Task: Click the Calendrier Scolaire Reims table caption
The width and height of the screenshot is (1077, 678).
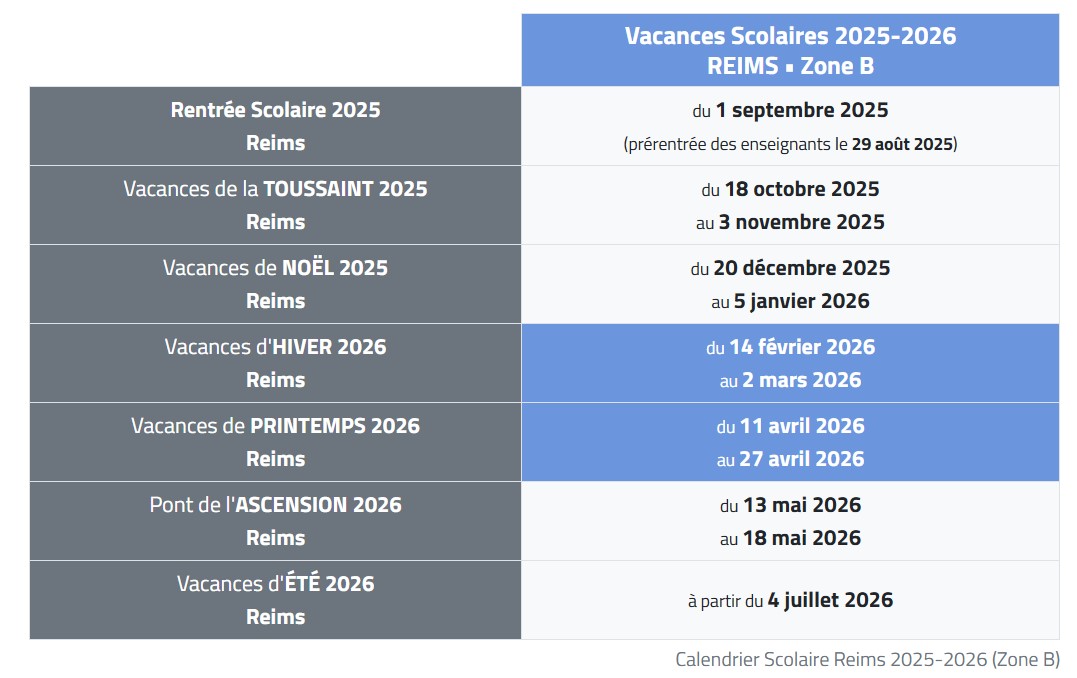Action: [x=867, y=660]
